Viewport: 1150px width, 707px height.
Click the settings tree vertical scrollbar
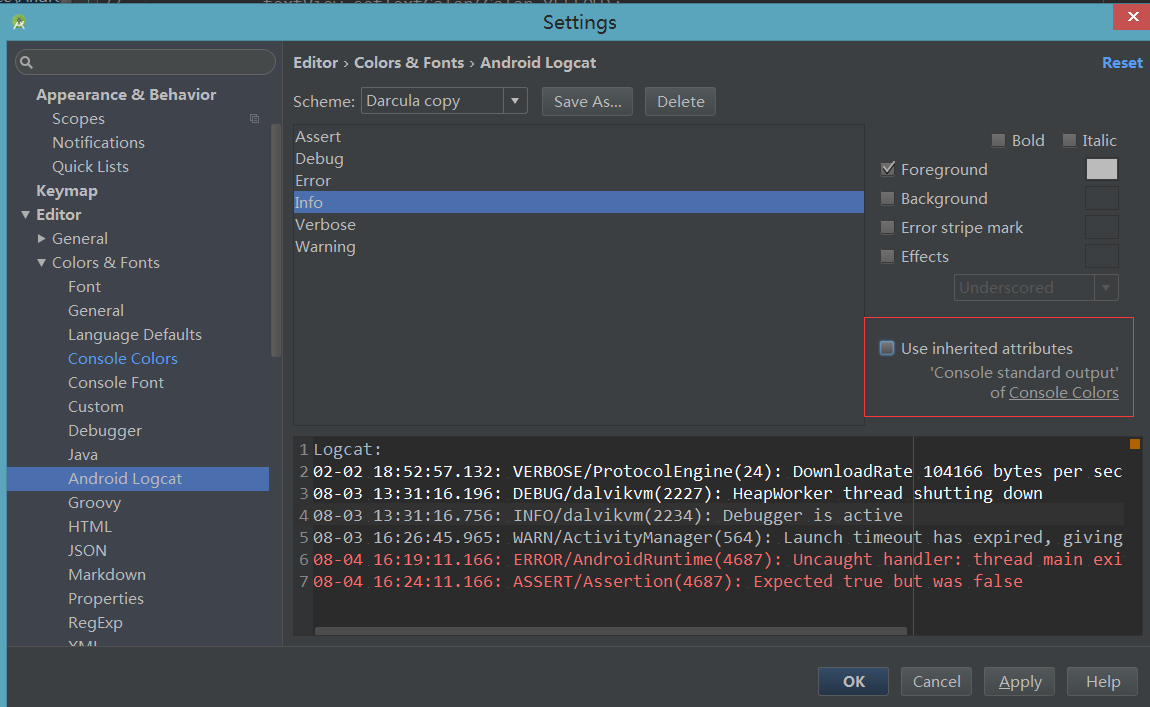(x=276, y=241)
